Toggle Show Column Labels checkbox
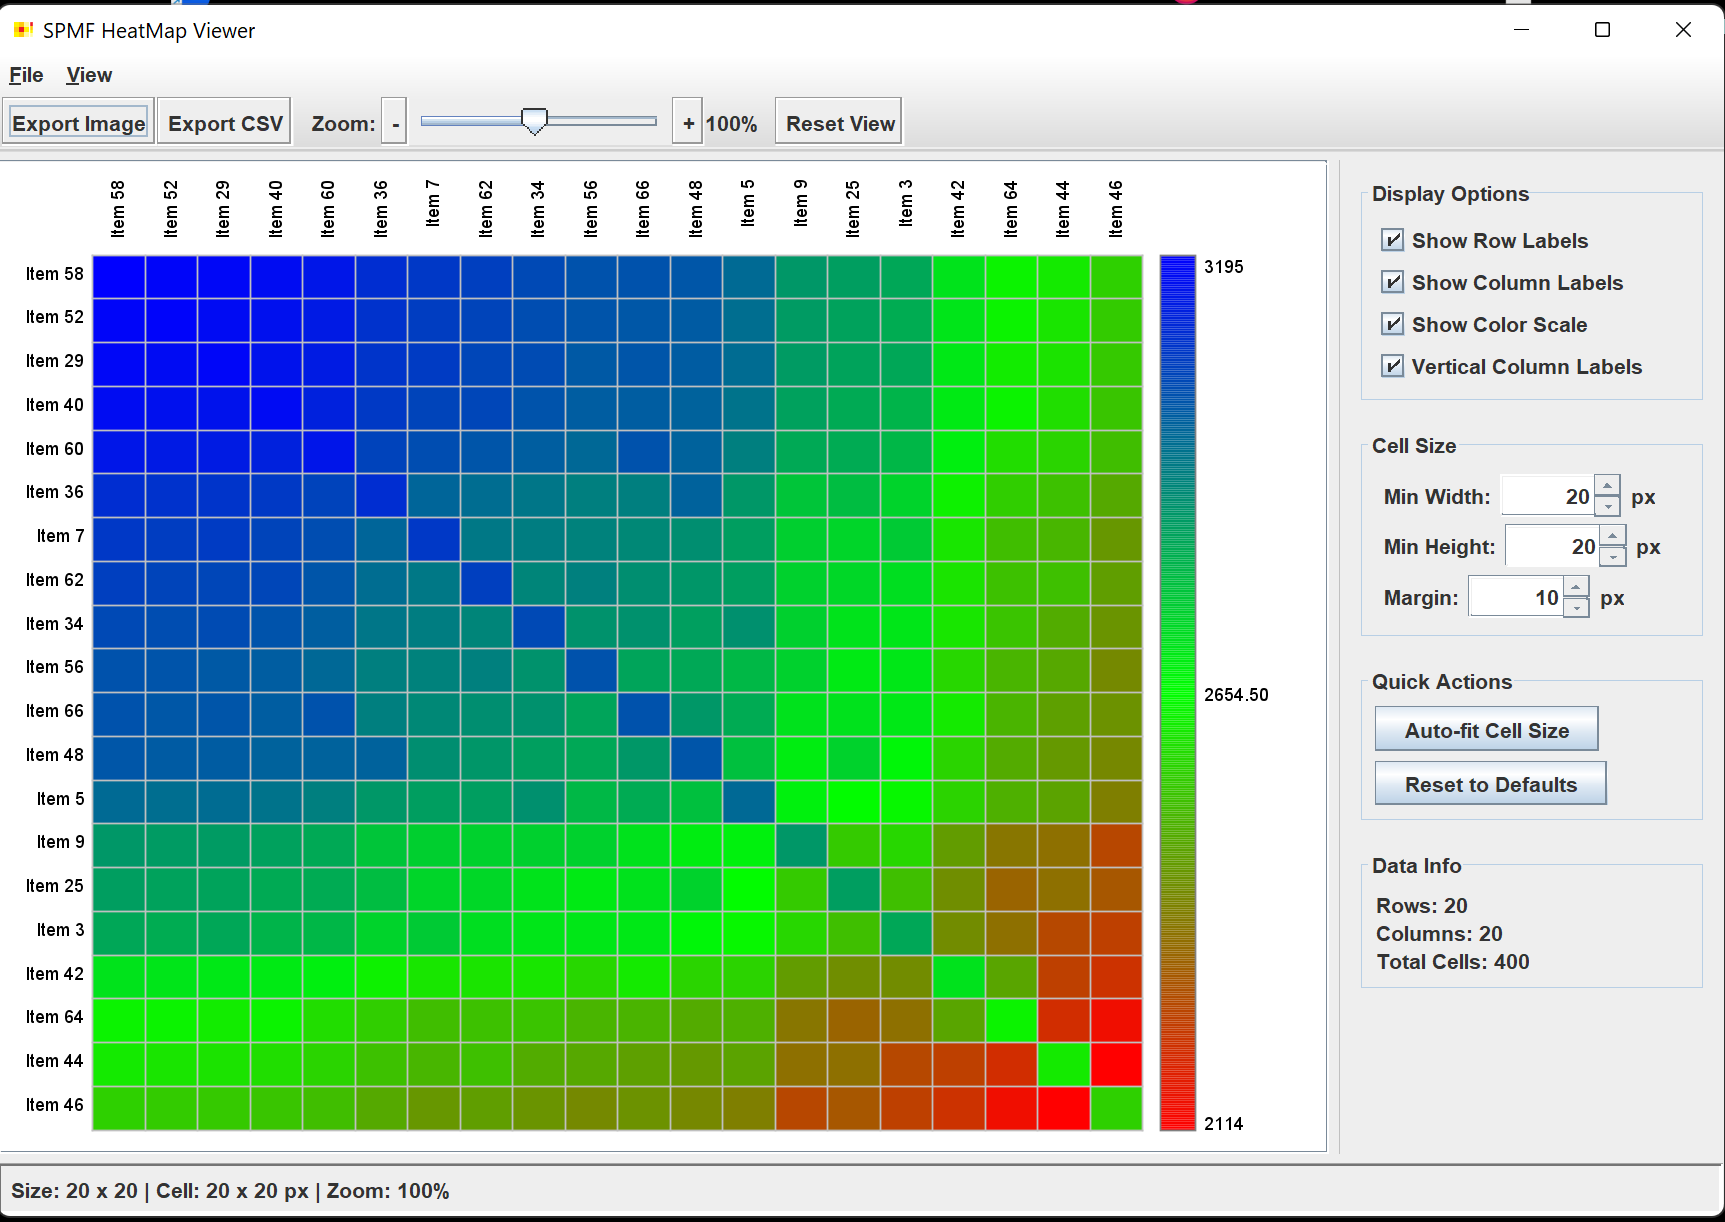The height and width of the screenshot is (1222, 1725). pyautogui.click(x=1392, y=282)
